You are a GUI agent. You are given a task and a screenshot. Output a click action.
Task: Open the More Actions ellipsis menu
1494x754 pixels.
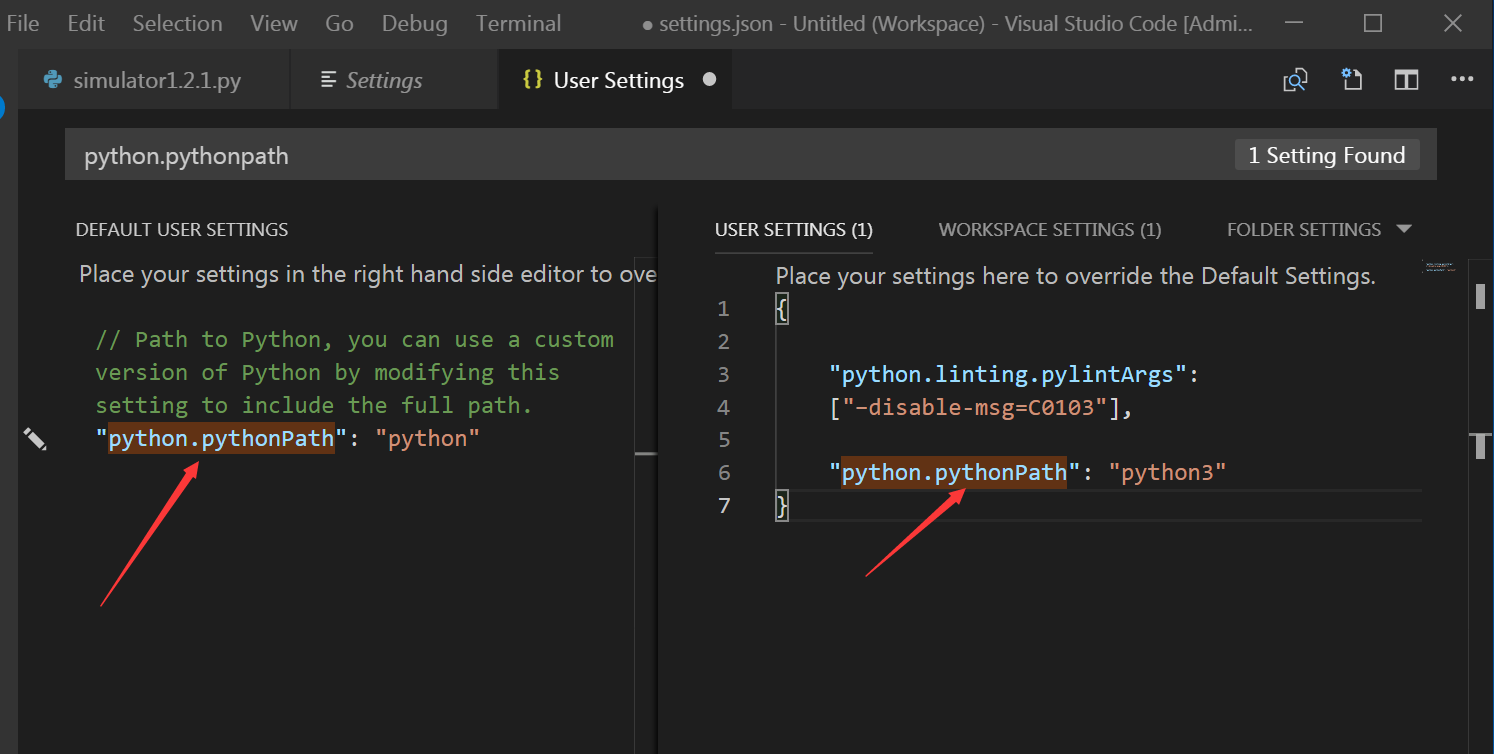click(x=1463, y=79)
